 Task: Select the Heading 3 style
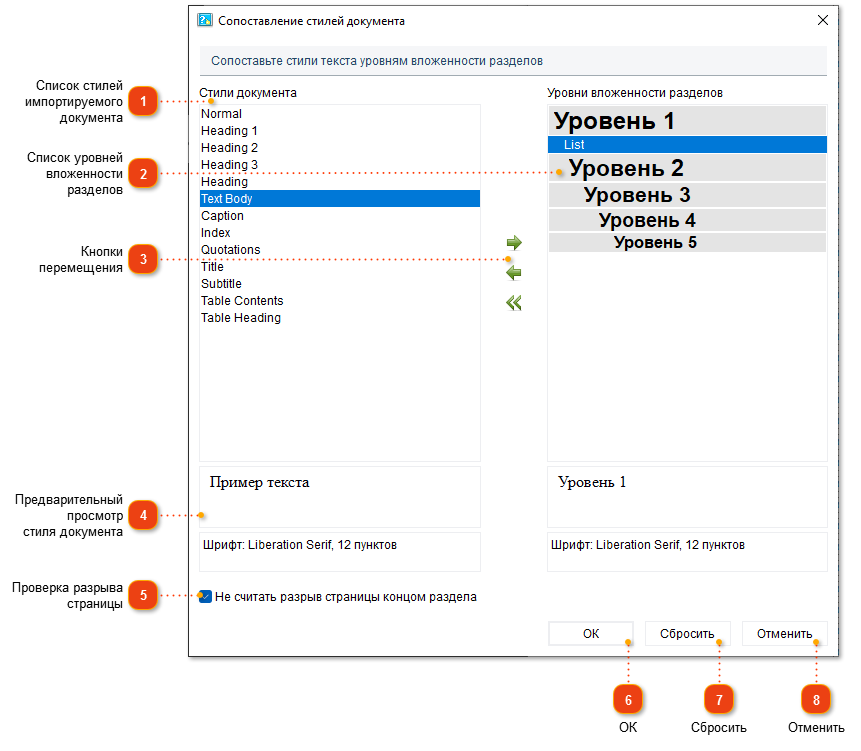click(229, 165)
